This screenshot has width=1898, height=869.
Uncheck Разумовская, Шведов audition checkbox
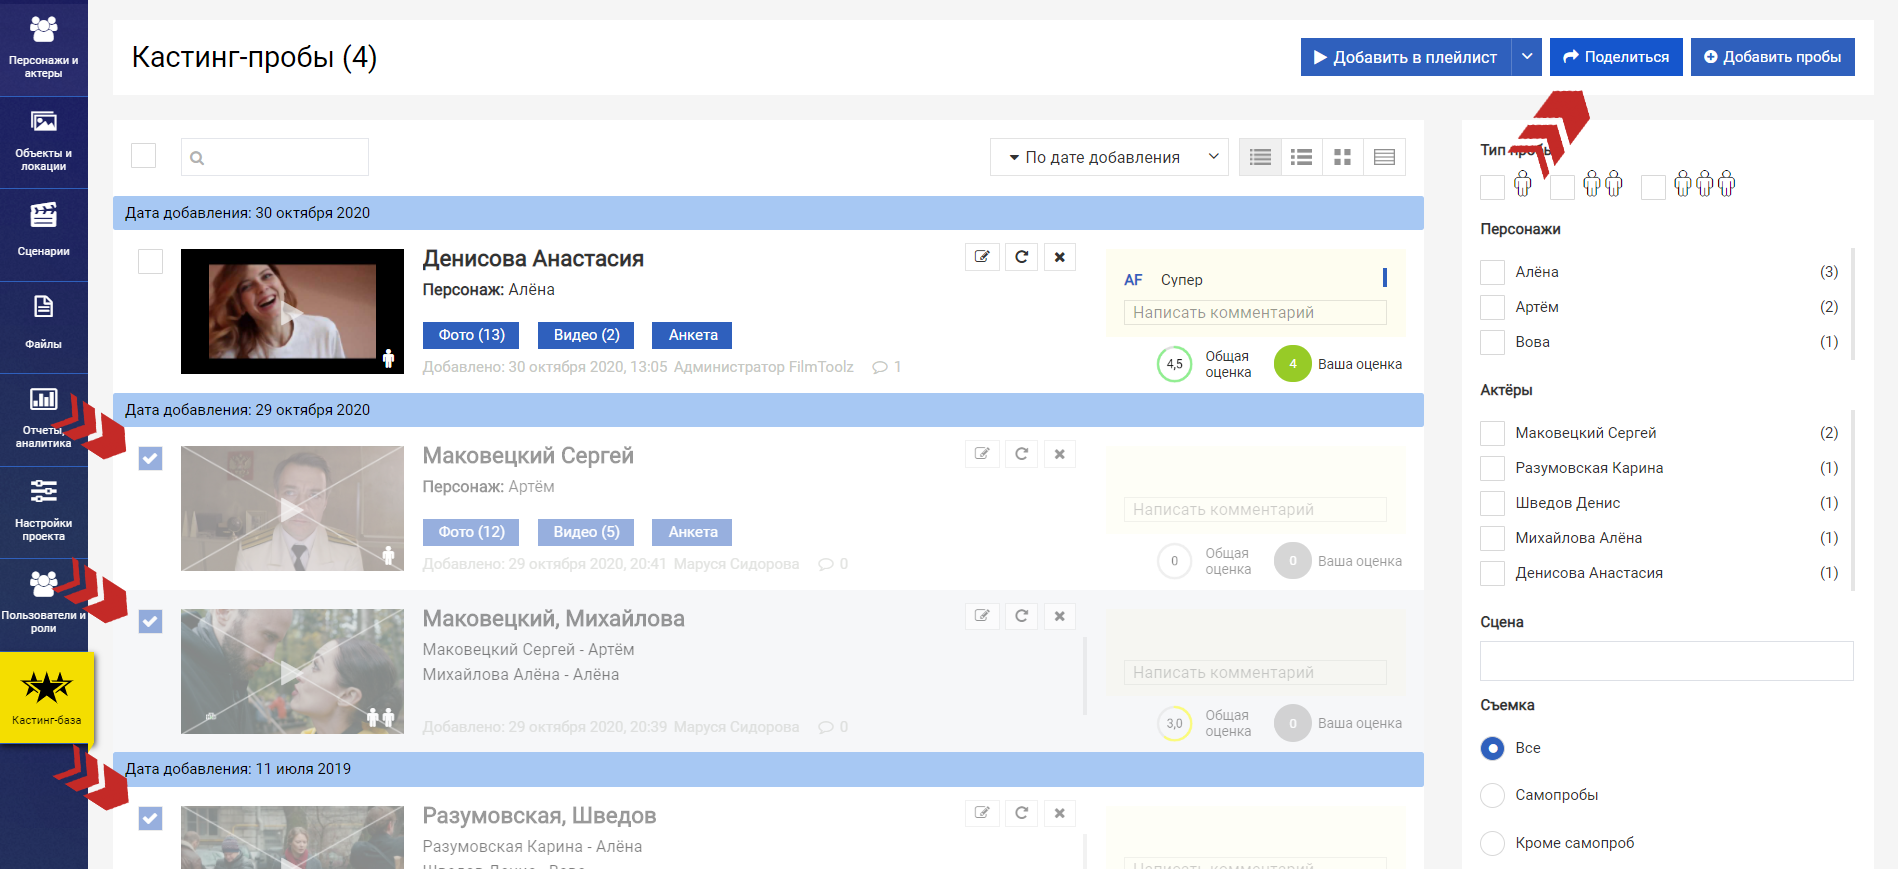[150, 819]
